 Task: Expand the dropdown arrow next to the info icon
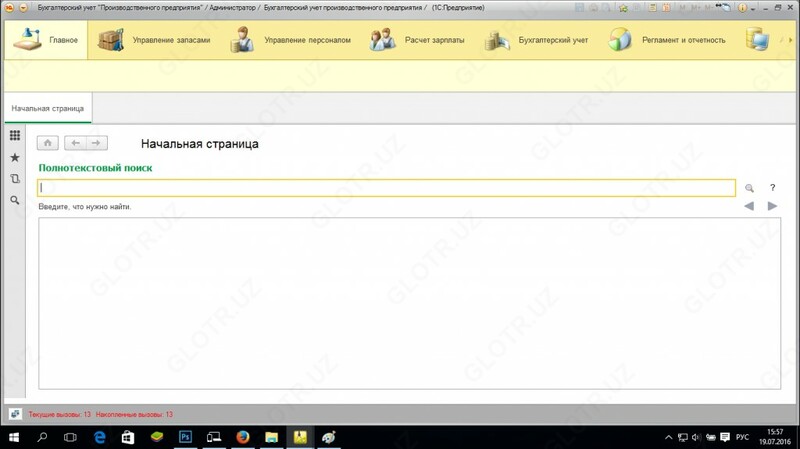(x=753, y=9)
